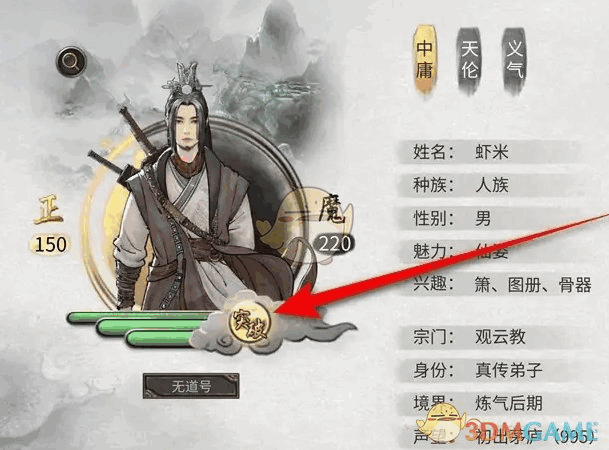Click the 姓名 虾米 name row

click(491, 152)
